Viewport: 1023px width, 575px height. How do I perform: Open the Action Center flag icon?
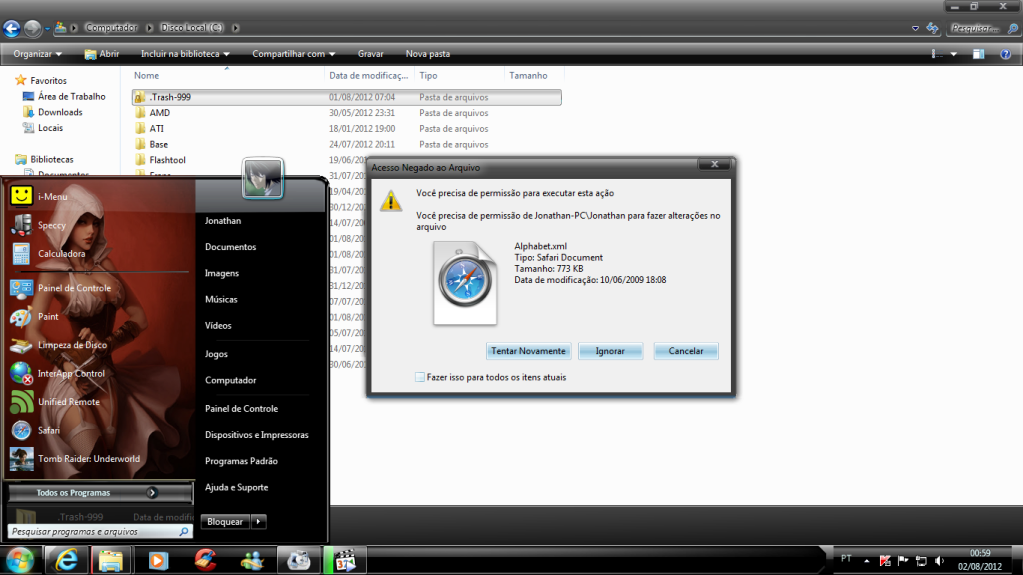click(903, 561)
